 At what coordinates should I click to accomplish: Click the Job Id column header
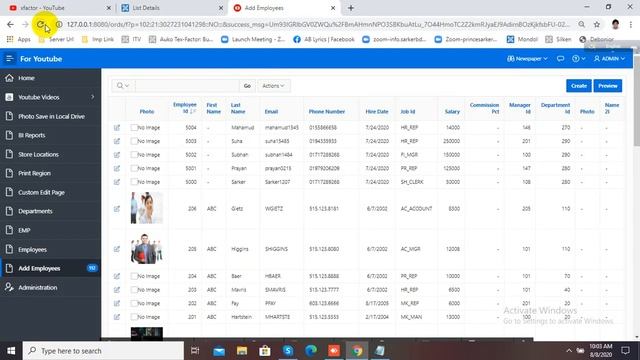tap(407, 111)
